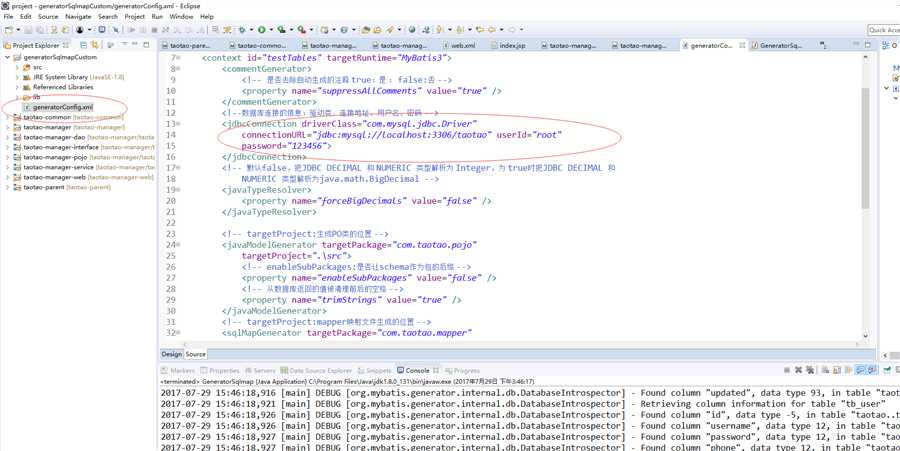Open the Servers view tab
Image resolution: width=900 pixels, height=451 pixels.
coord(261,371)
